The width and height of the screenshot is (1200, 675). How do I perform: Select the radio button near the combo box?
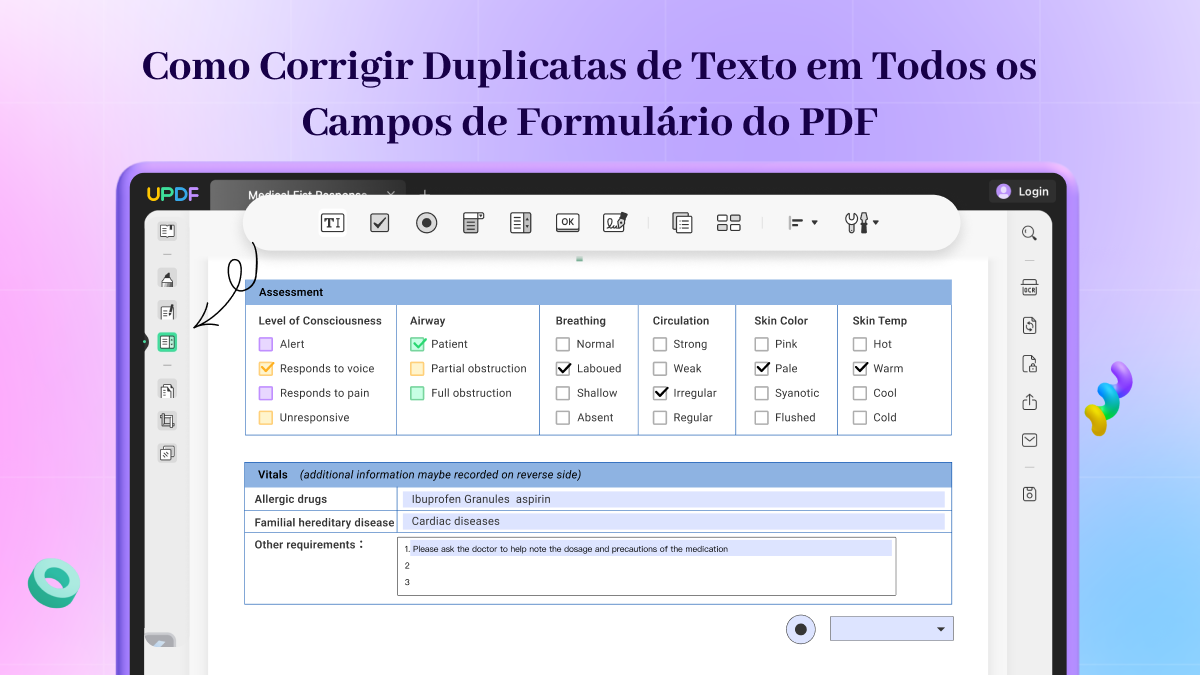[x=800, y=628]
